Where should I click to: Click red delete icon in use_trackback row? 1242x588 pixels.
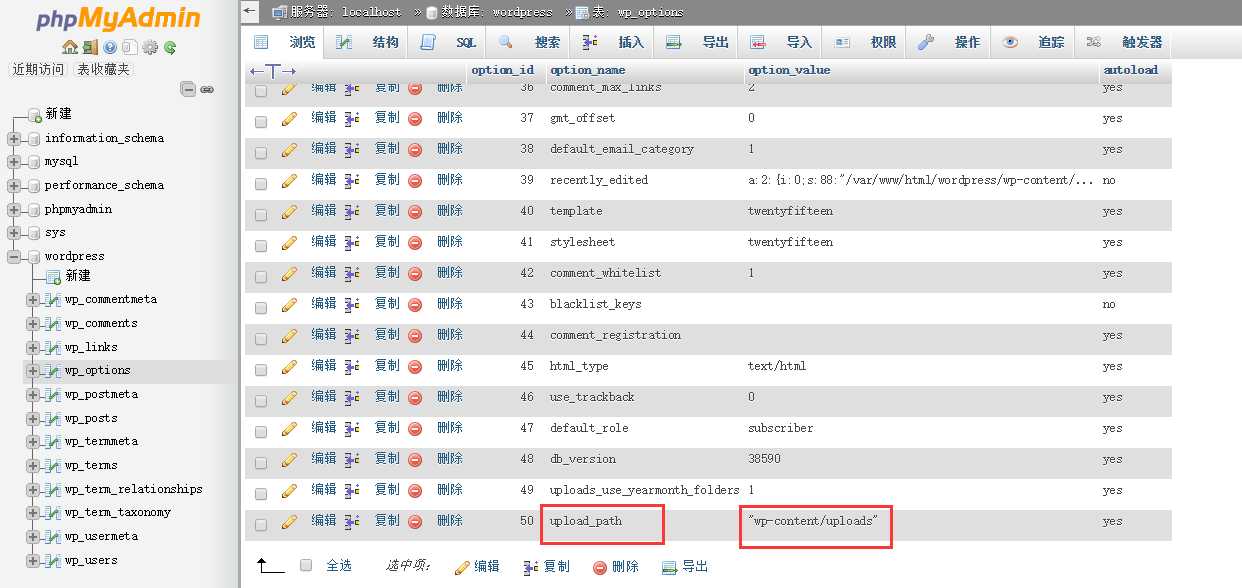(415, 397)
